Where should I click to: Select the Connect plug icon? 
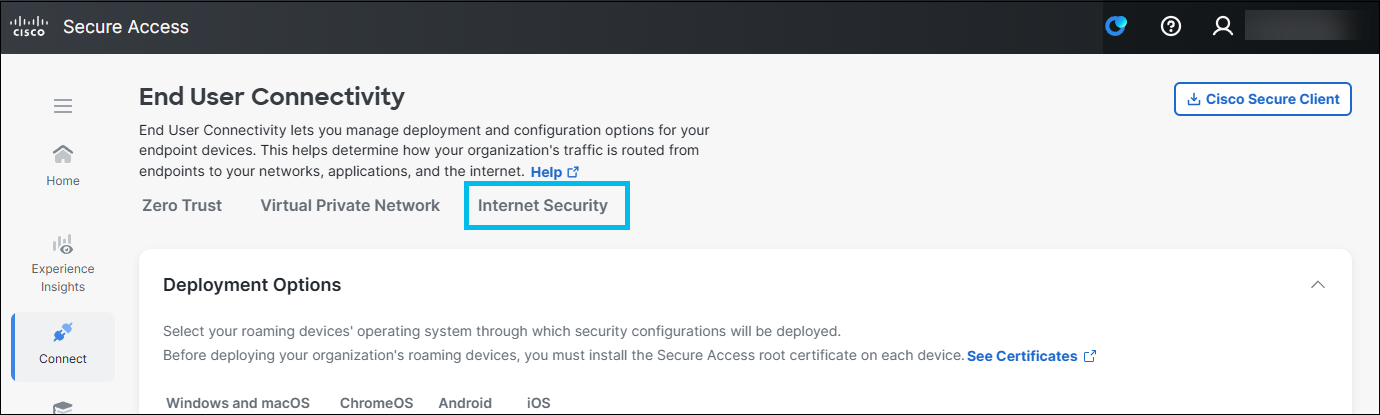click(x=63, y=333)
